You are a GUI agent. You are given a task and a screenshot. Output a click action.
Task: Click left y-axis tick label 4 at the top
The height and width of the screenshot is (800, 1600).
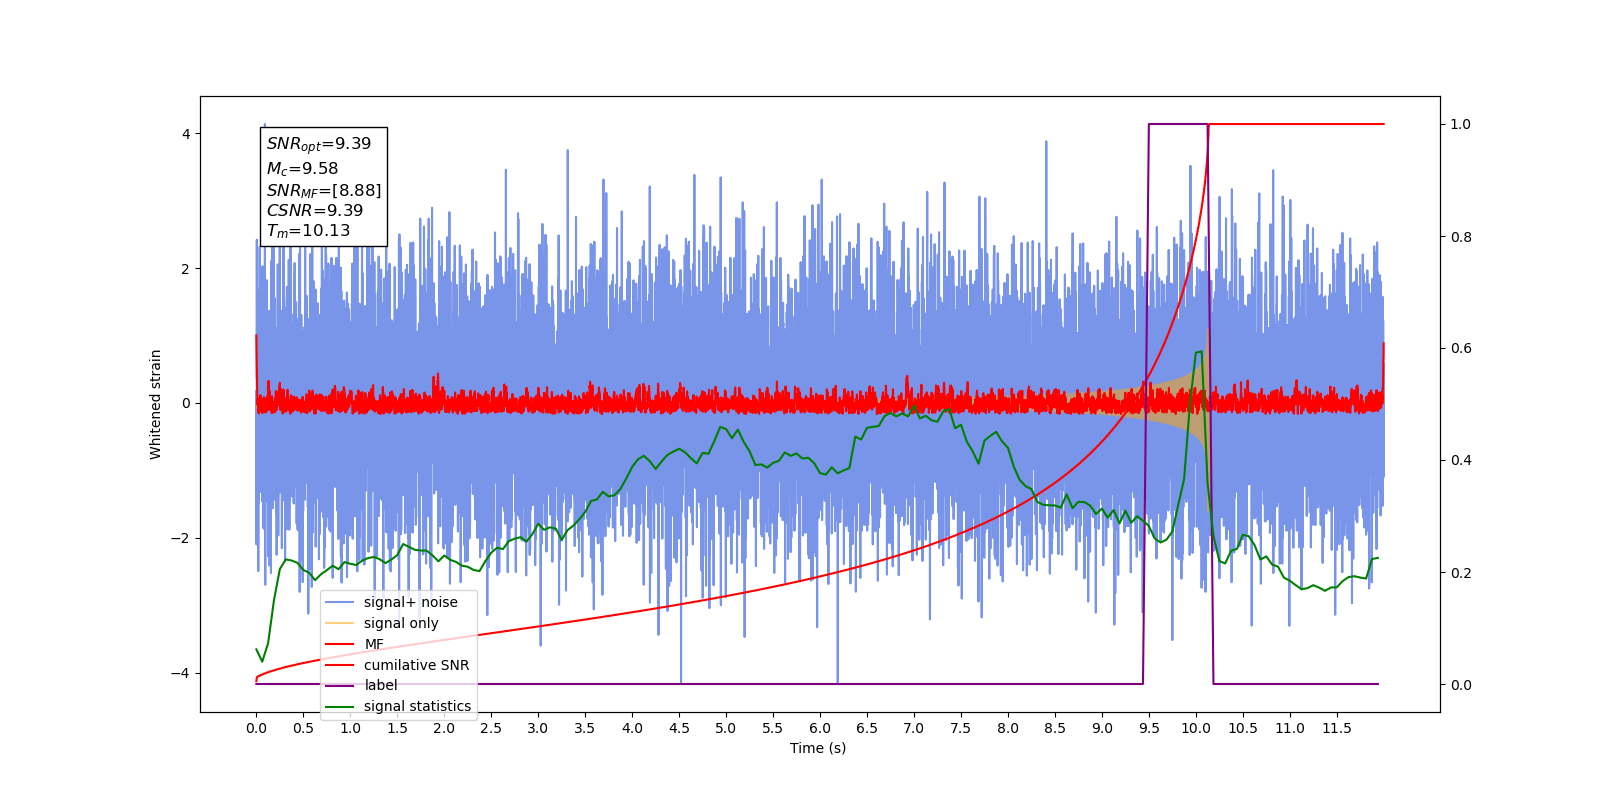(x=187, y=134)
